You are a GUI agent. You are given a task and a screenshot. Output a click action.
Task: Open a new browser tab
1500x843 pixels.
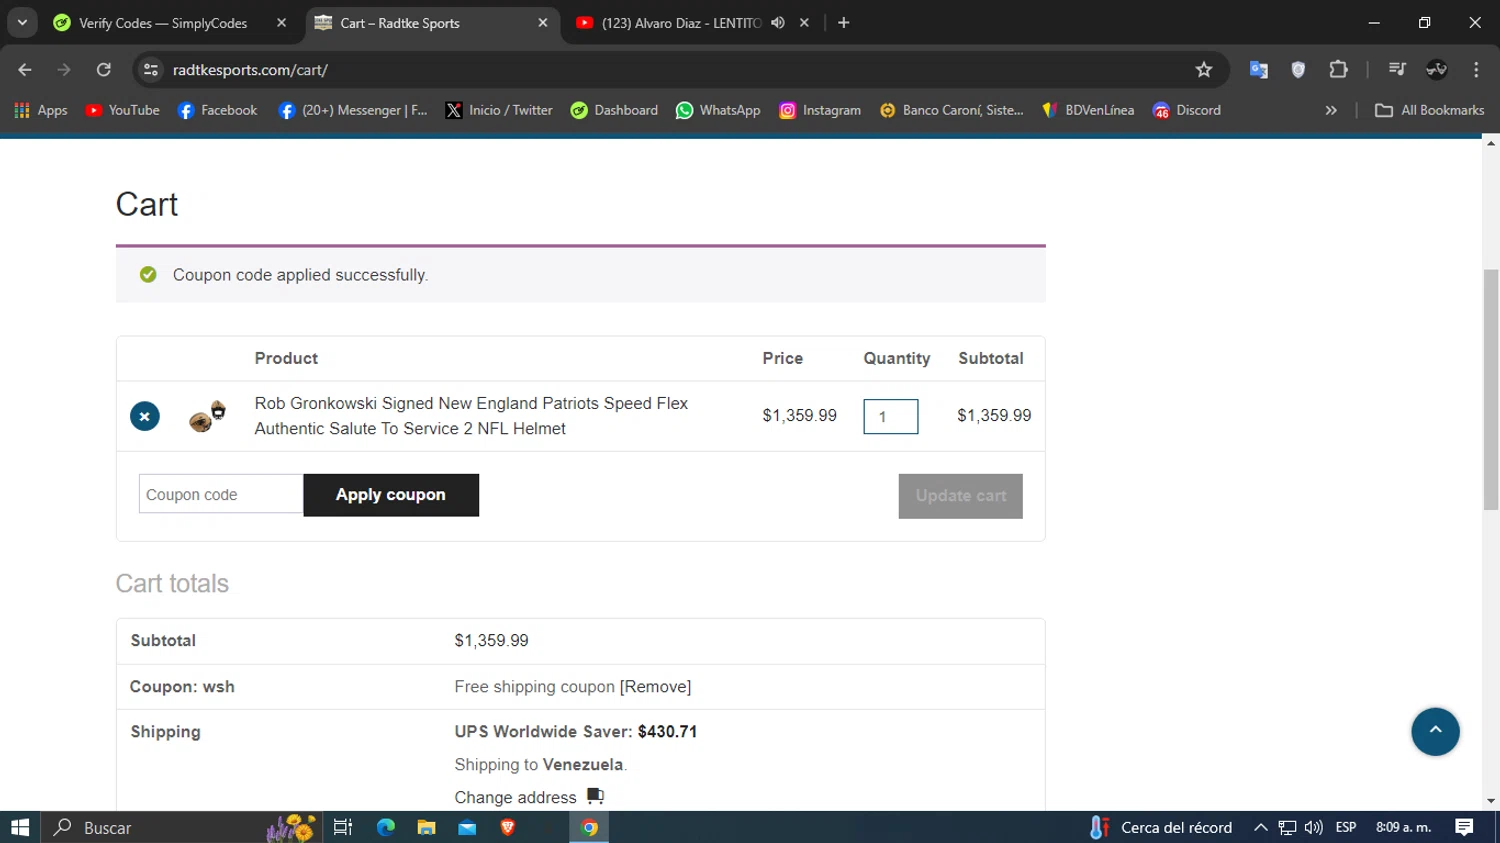click(x=843, y=23)
